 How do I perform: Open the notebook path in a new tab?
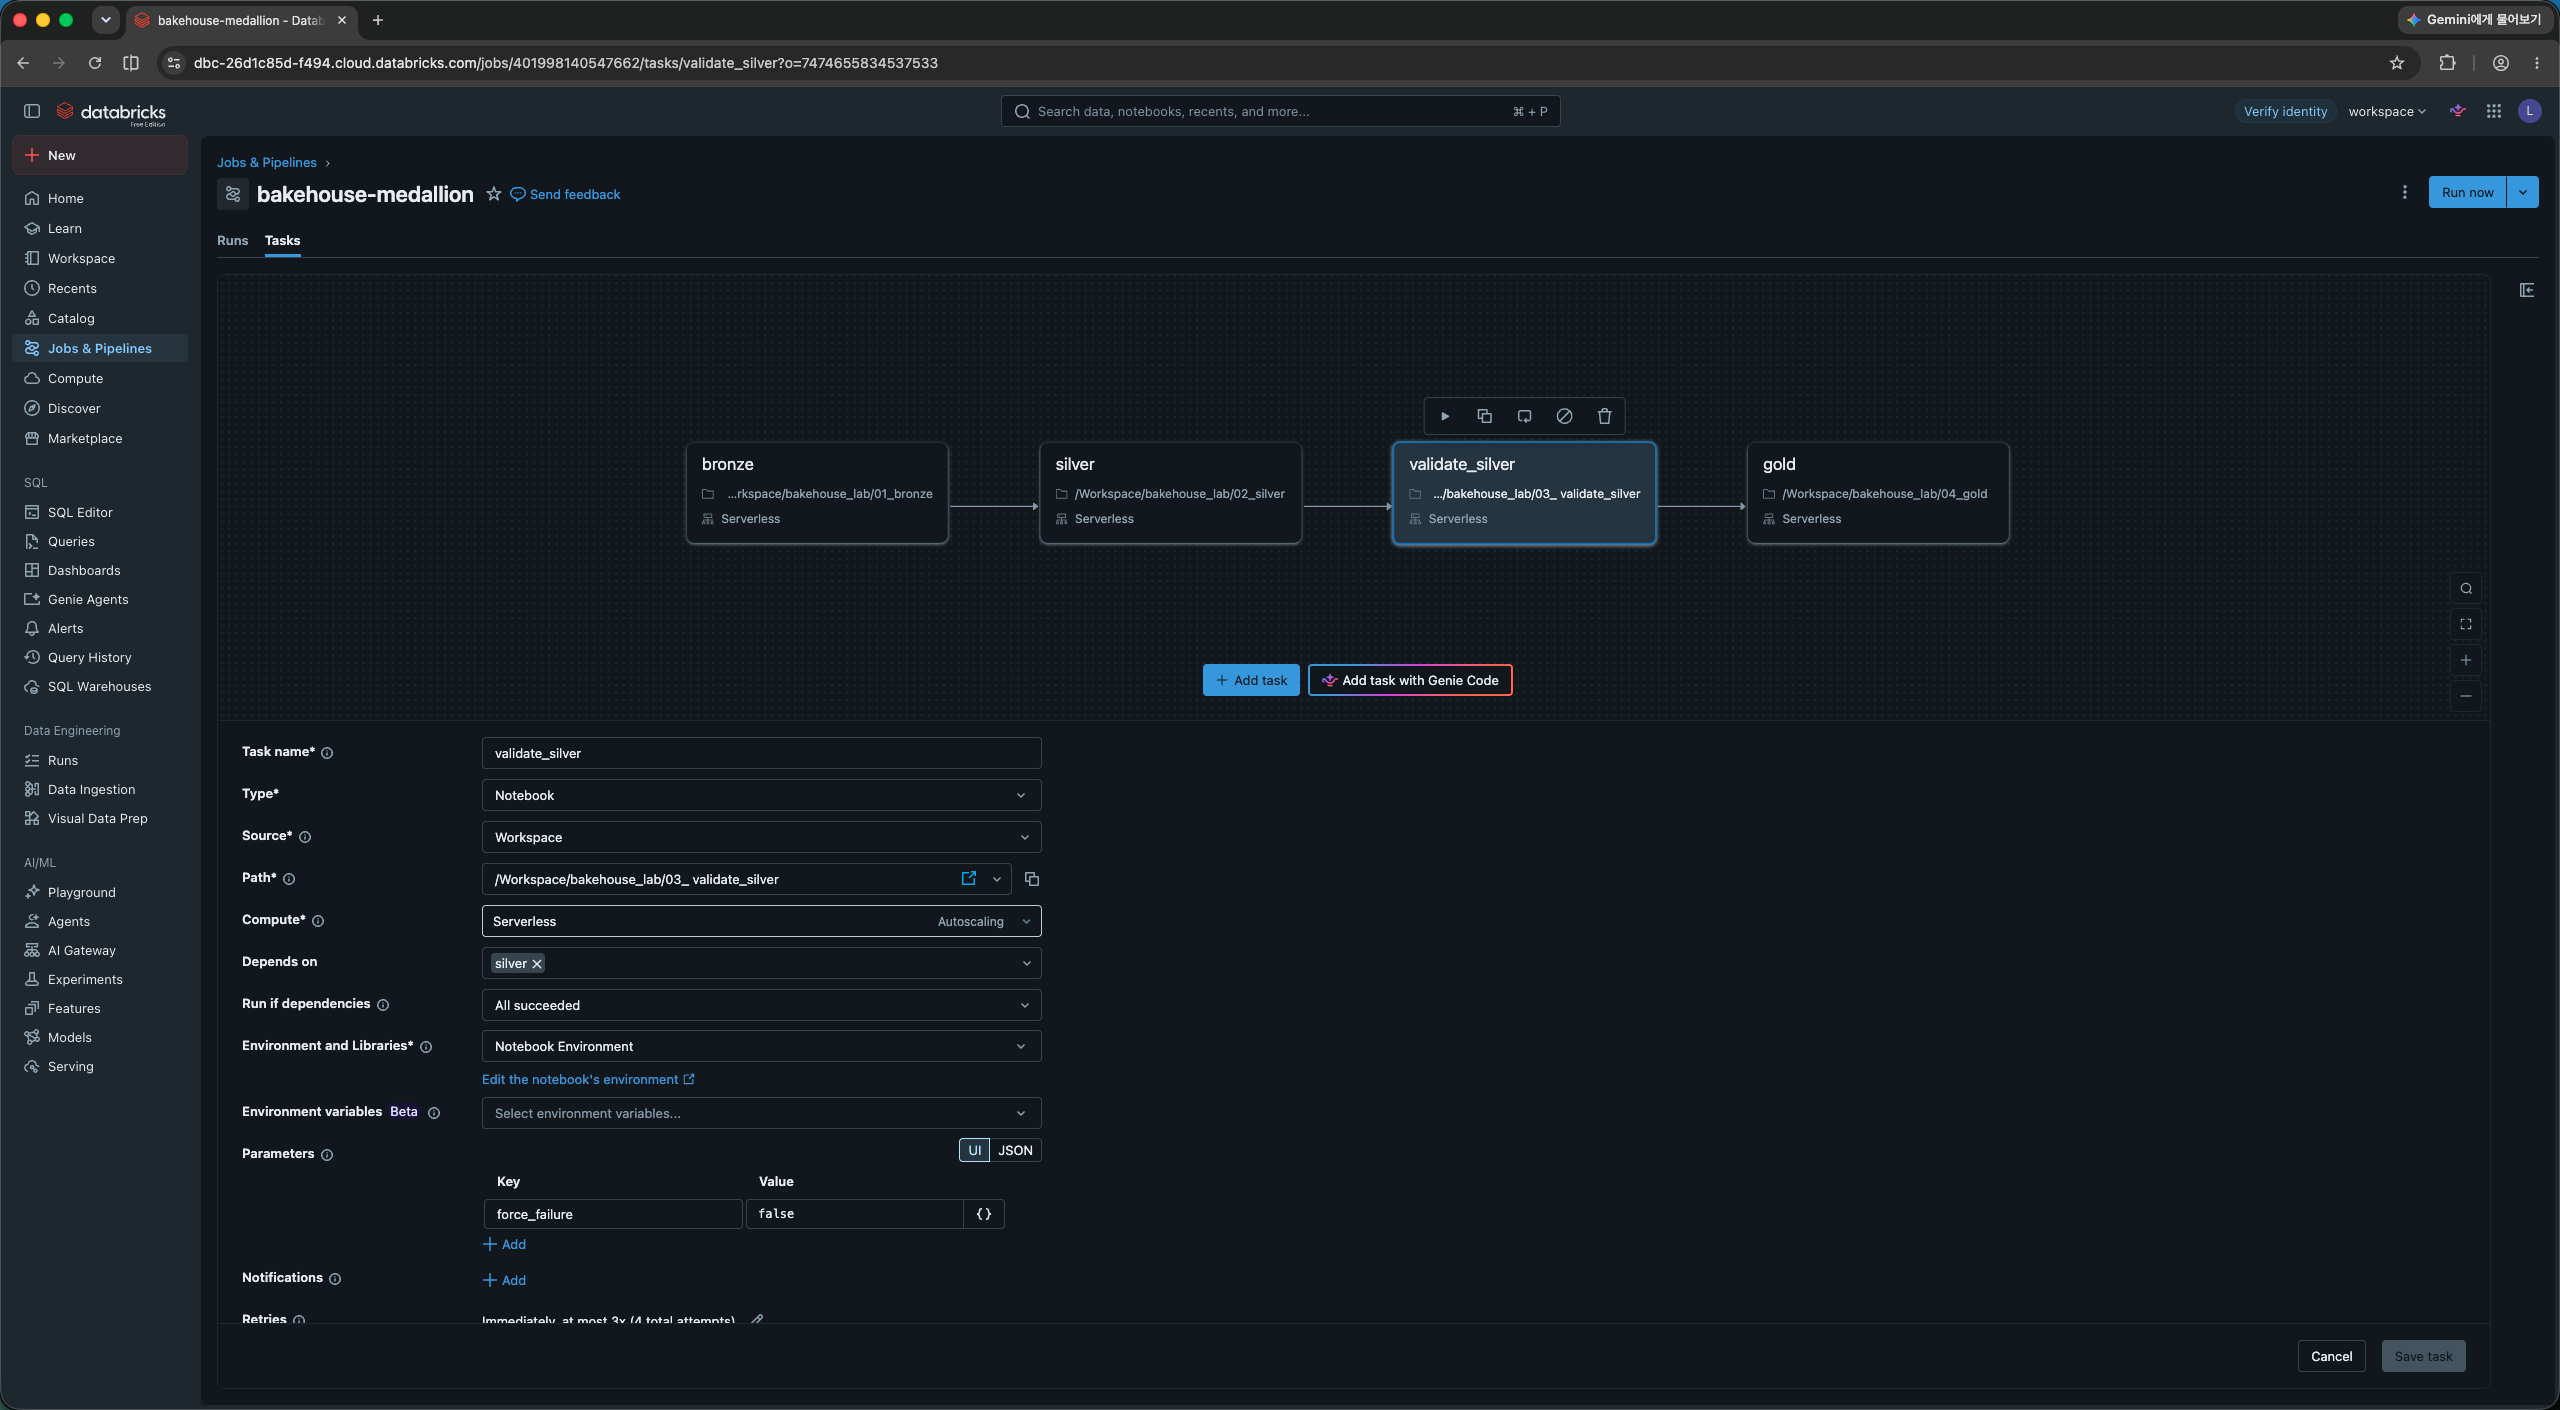click(968, 878)
